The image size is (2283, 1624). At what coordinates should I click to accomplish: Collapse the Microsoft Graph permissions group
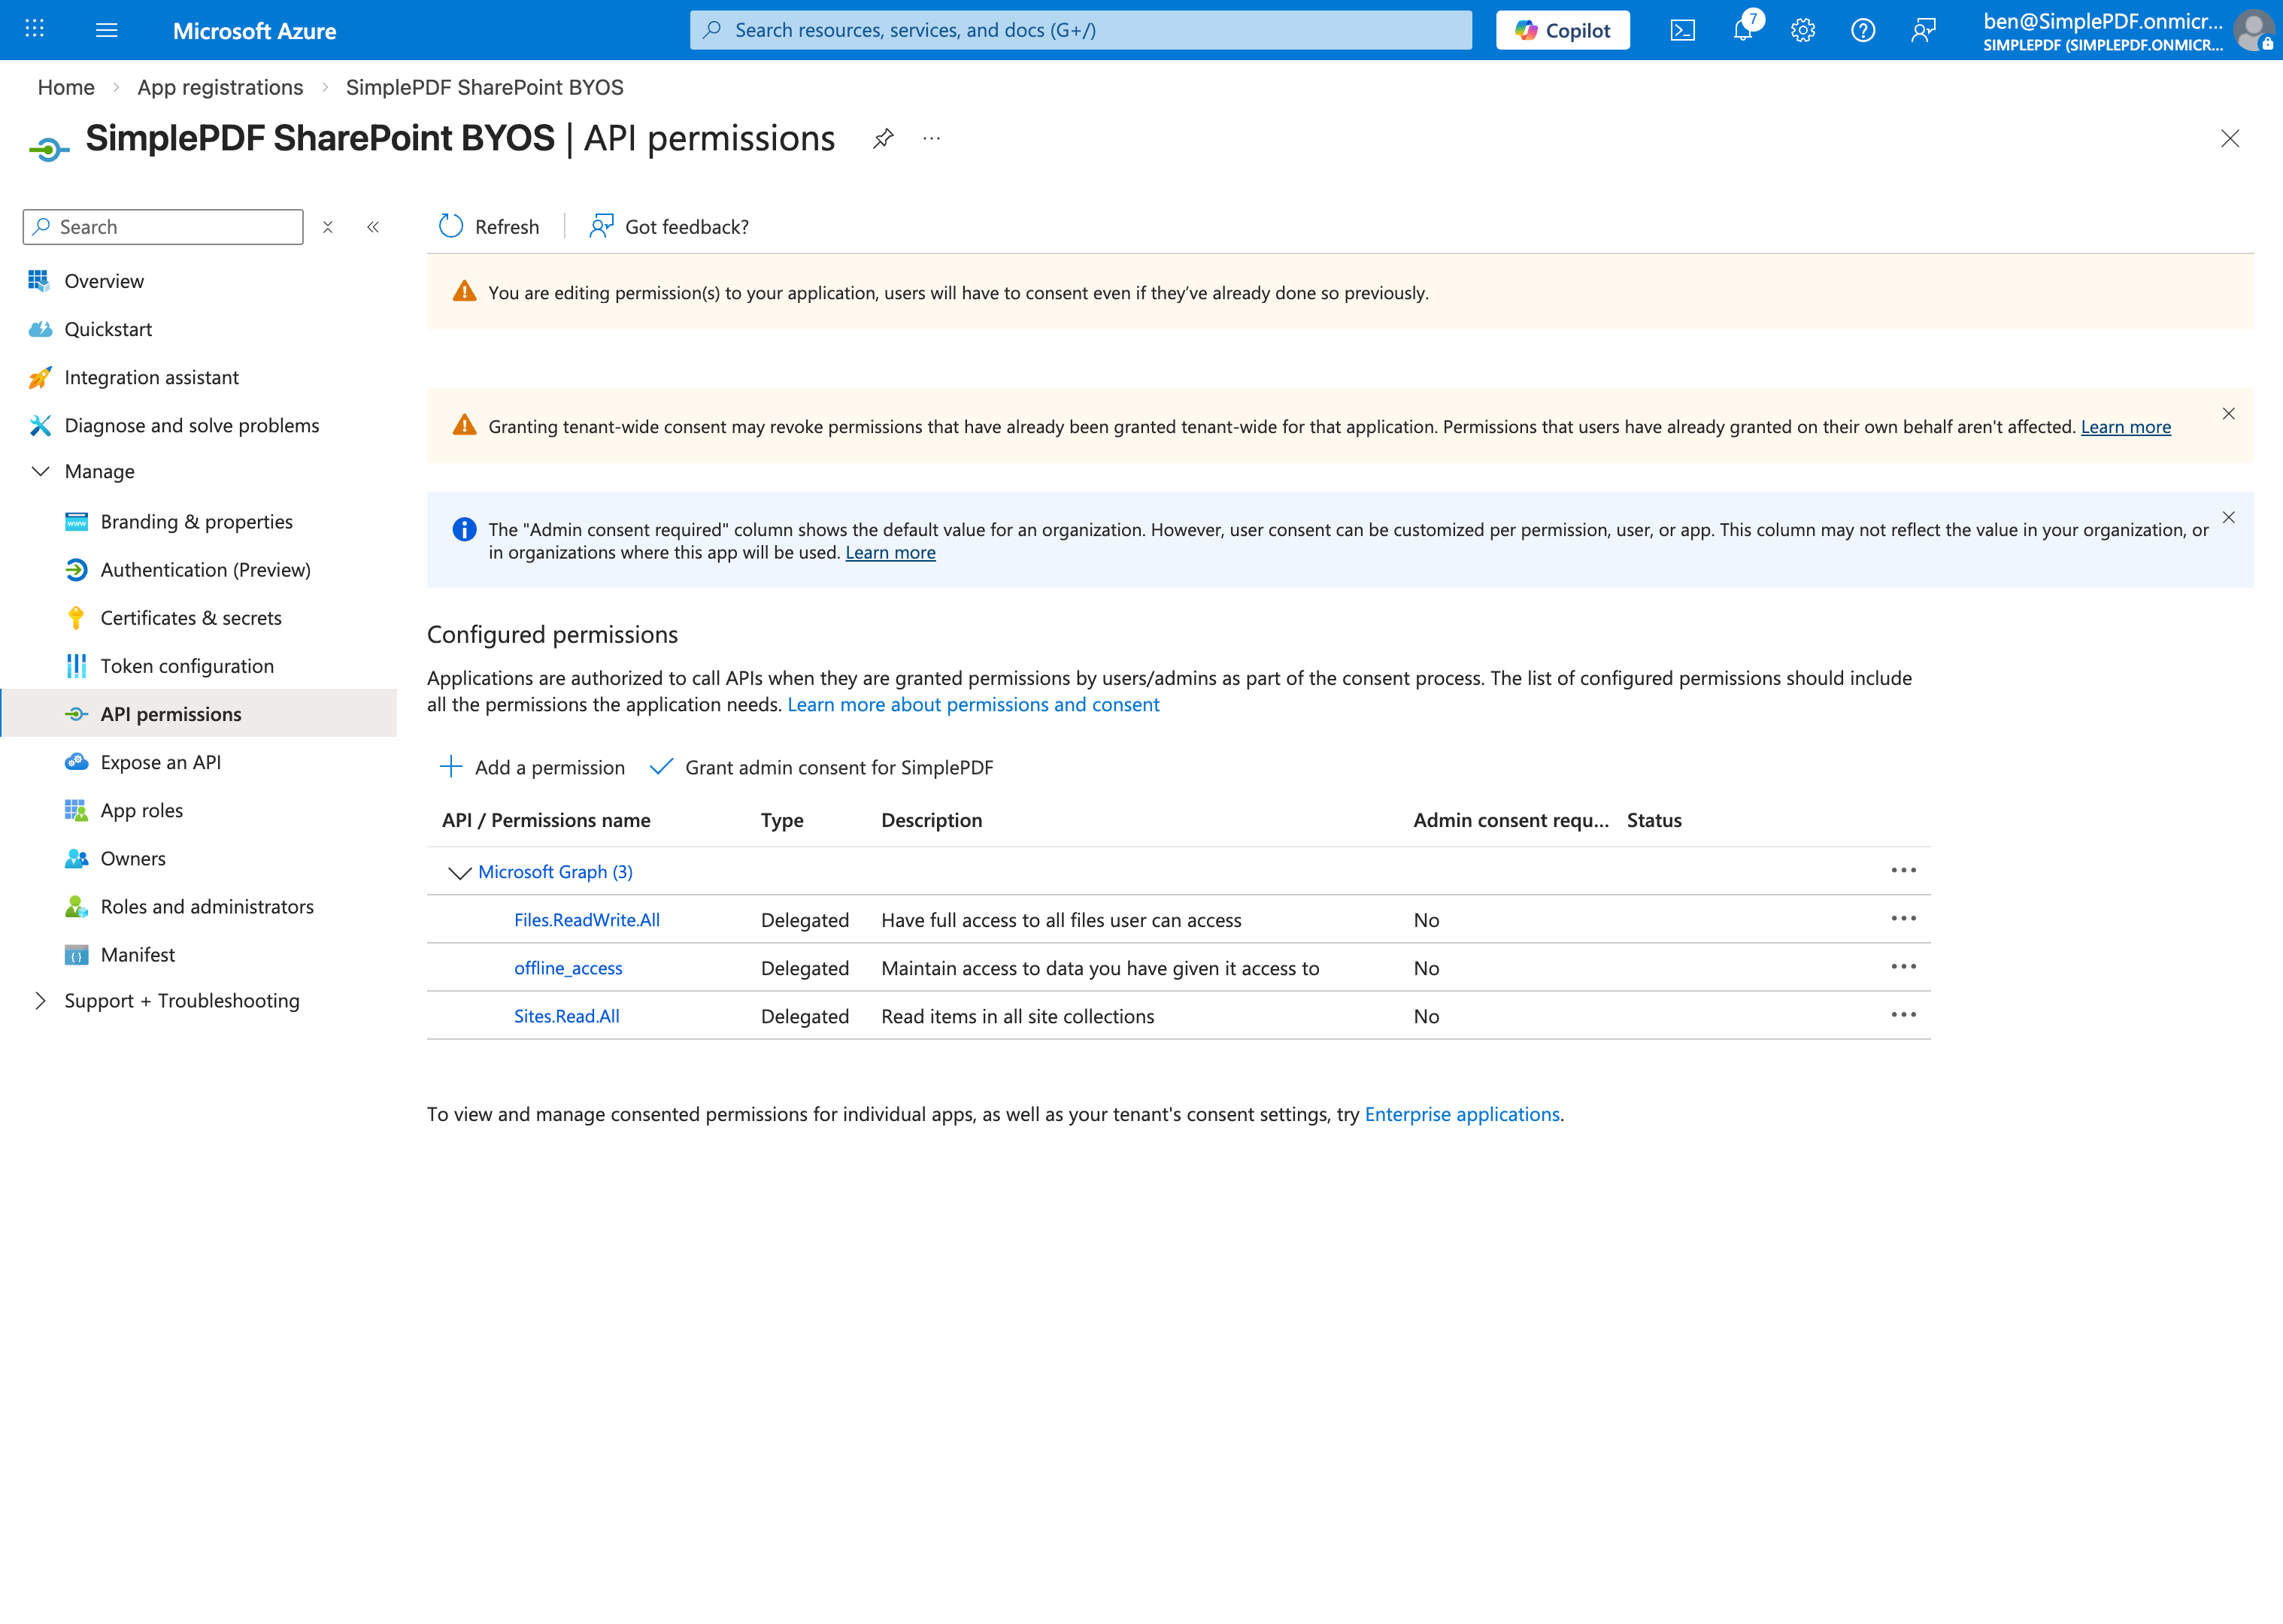tap(459, 872)
